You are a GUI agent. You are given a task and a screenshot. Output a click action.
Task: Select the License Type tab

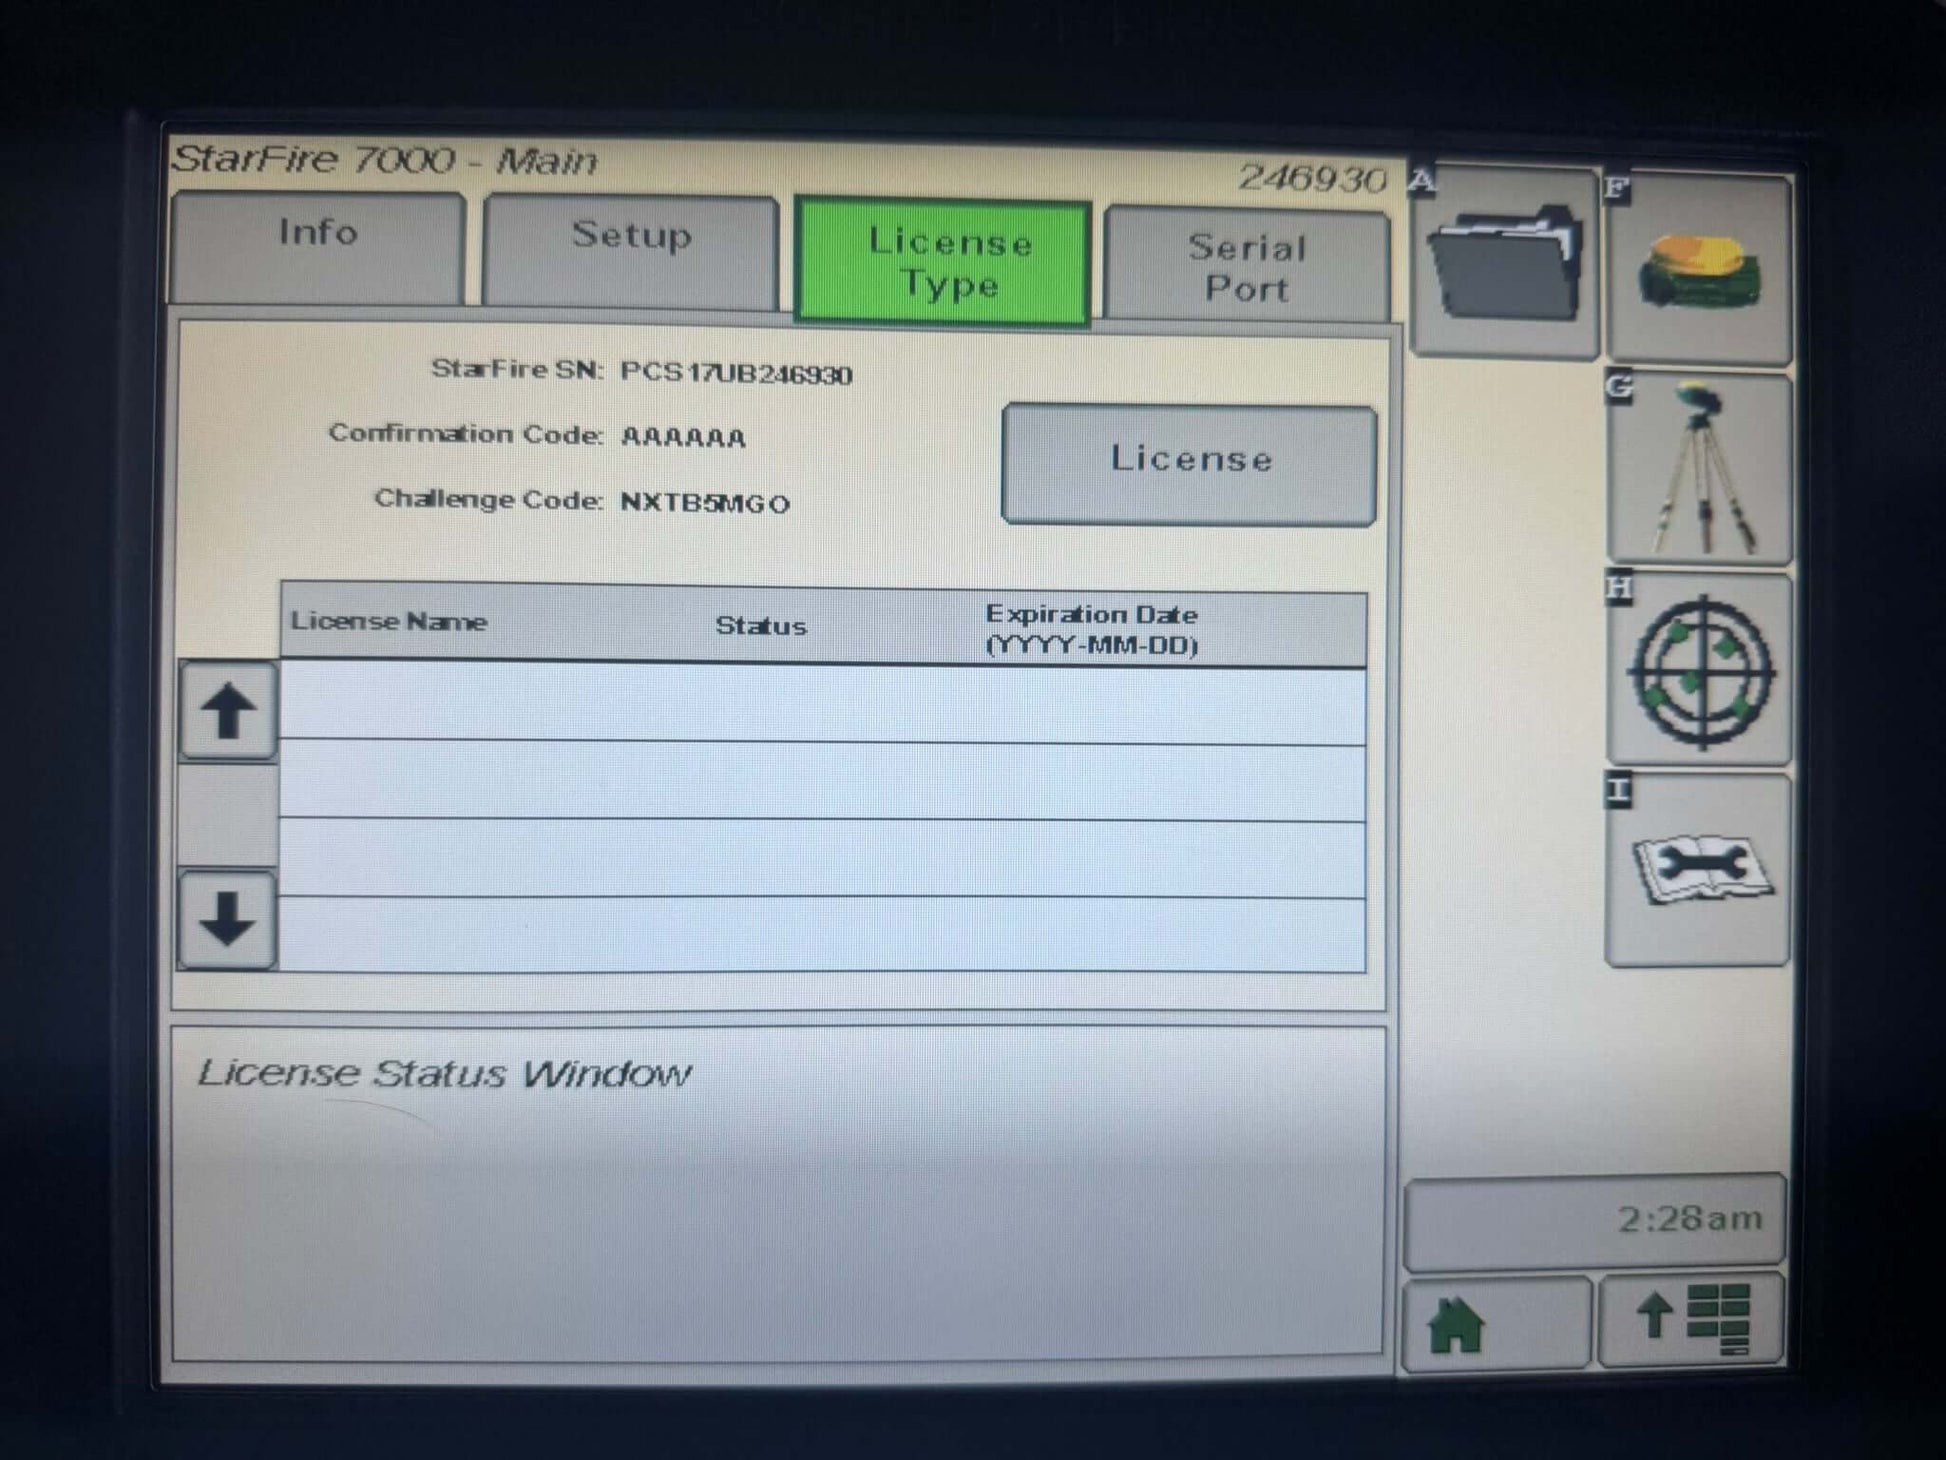pyautogui.click(x=943, y=263)
